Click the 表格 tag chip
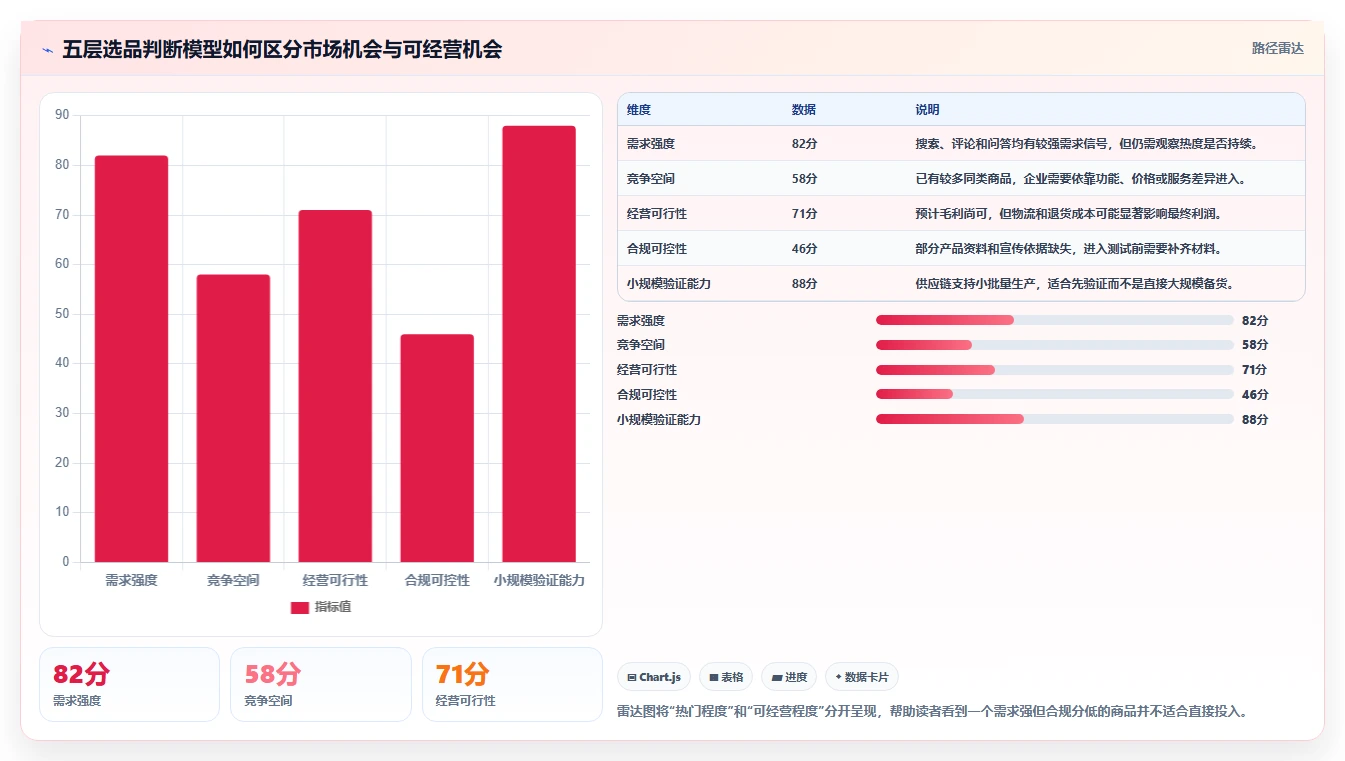 726,677
